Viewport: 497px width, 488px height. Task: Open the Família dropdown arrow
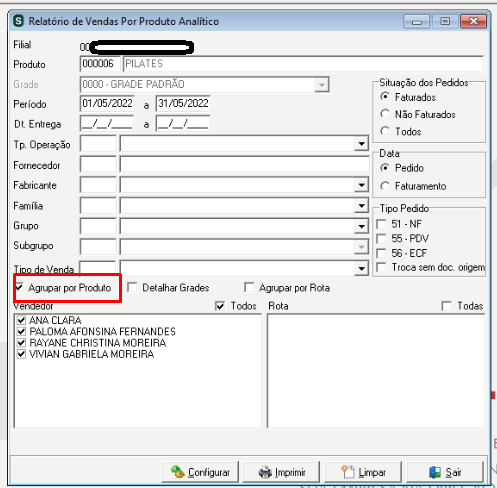point(361,206)
